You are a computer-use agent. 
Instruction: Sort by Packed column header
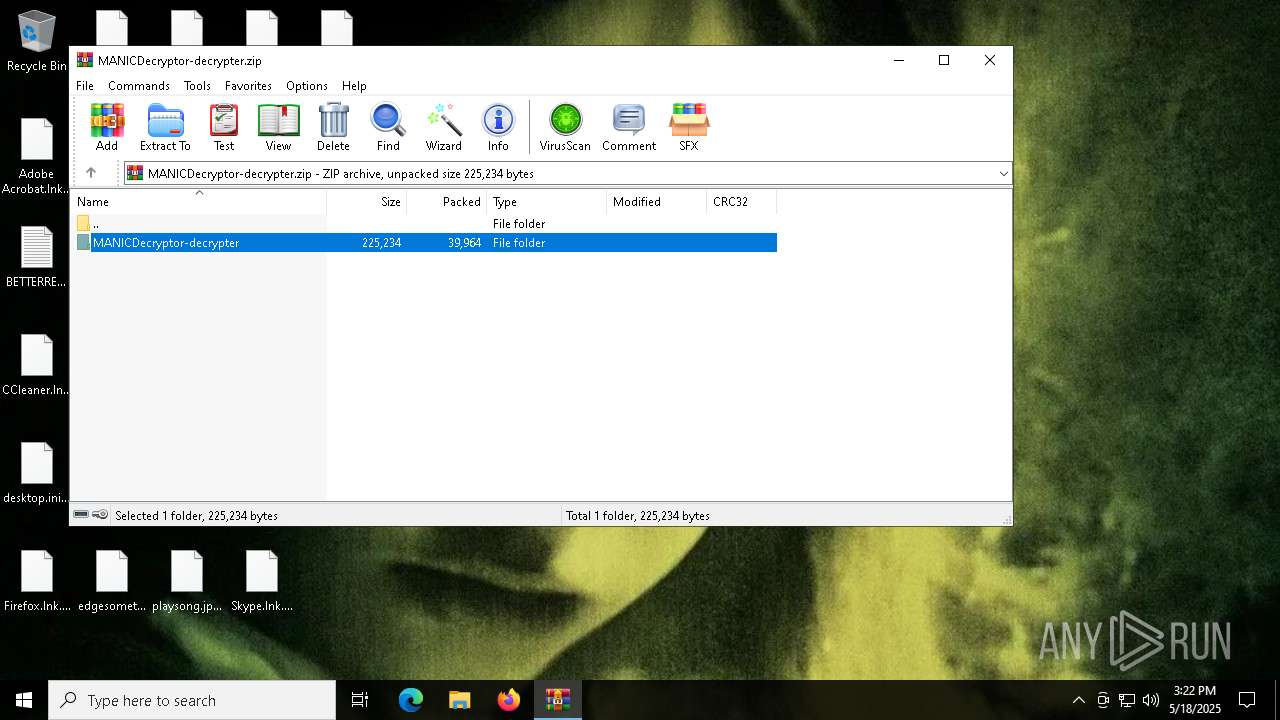pos(447,202)
